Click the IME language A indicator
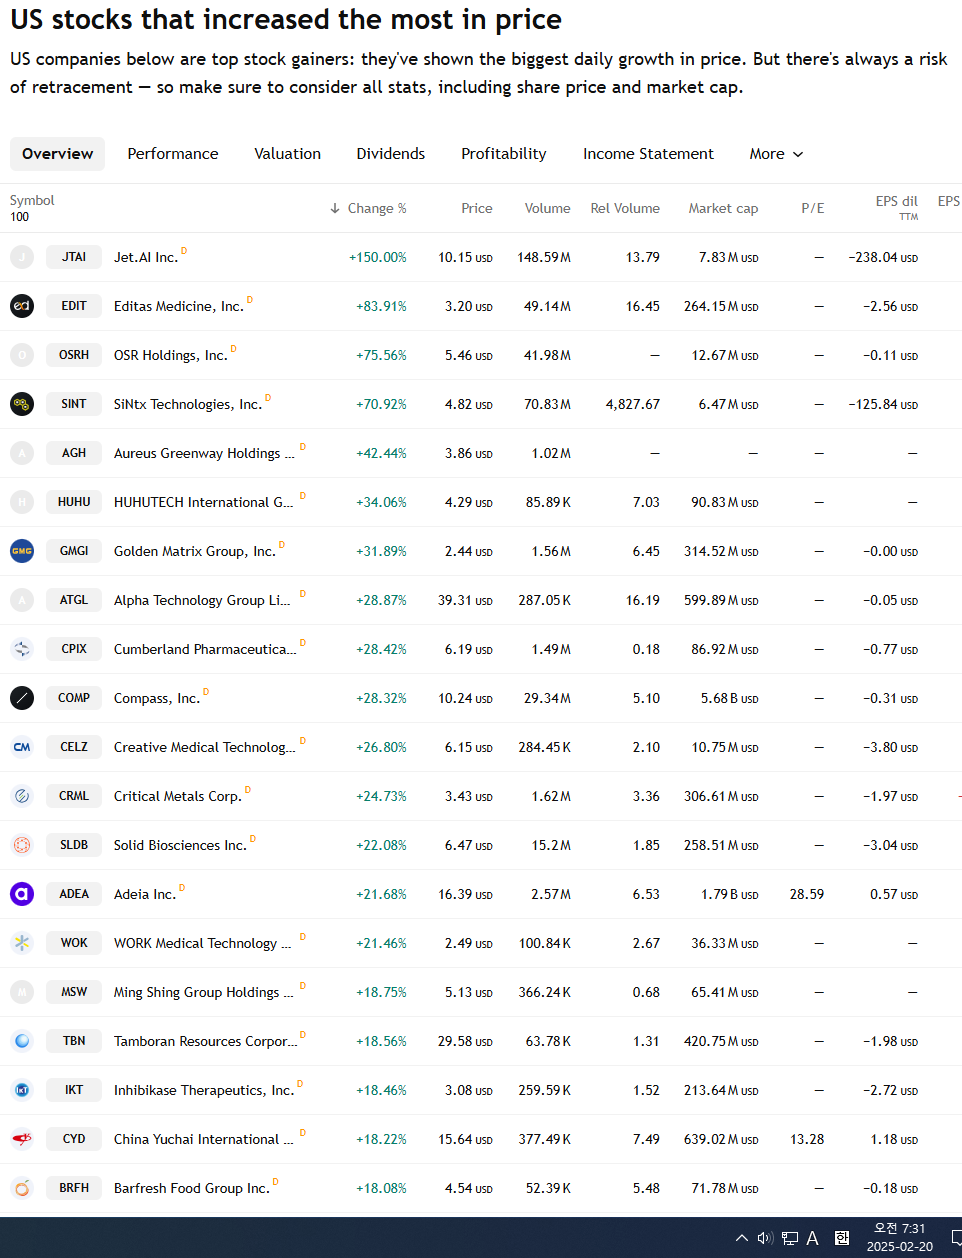The image size is (962, 1258). (x=813, y=1238)
